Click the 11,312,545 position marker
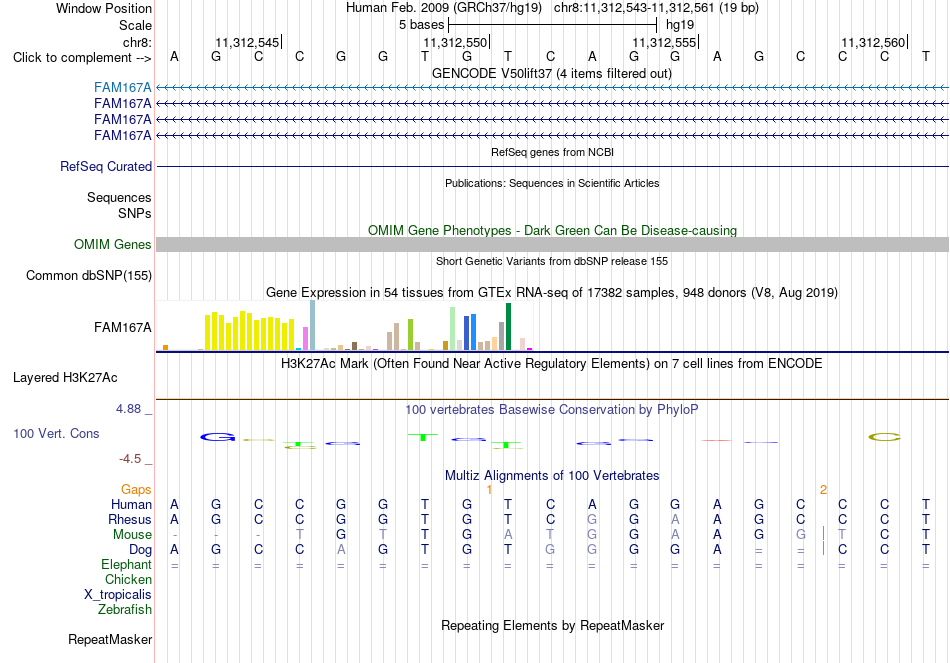Viewport: 950px width, 663px height. [247, 42]
